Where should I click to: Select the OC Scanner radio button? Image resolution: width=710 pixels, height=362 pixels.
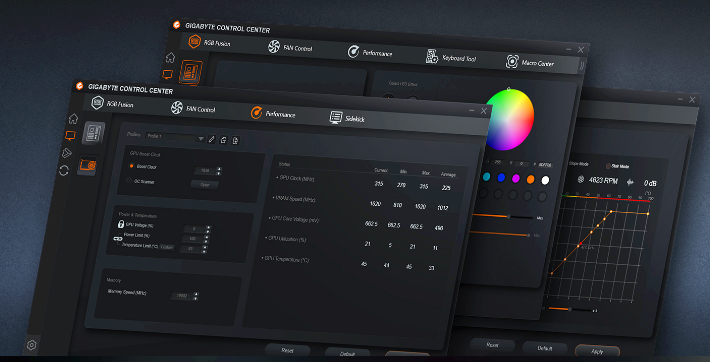click(129, 181)
